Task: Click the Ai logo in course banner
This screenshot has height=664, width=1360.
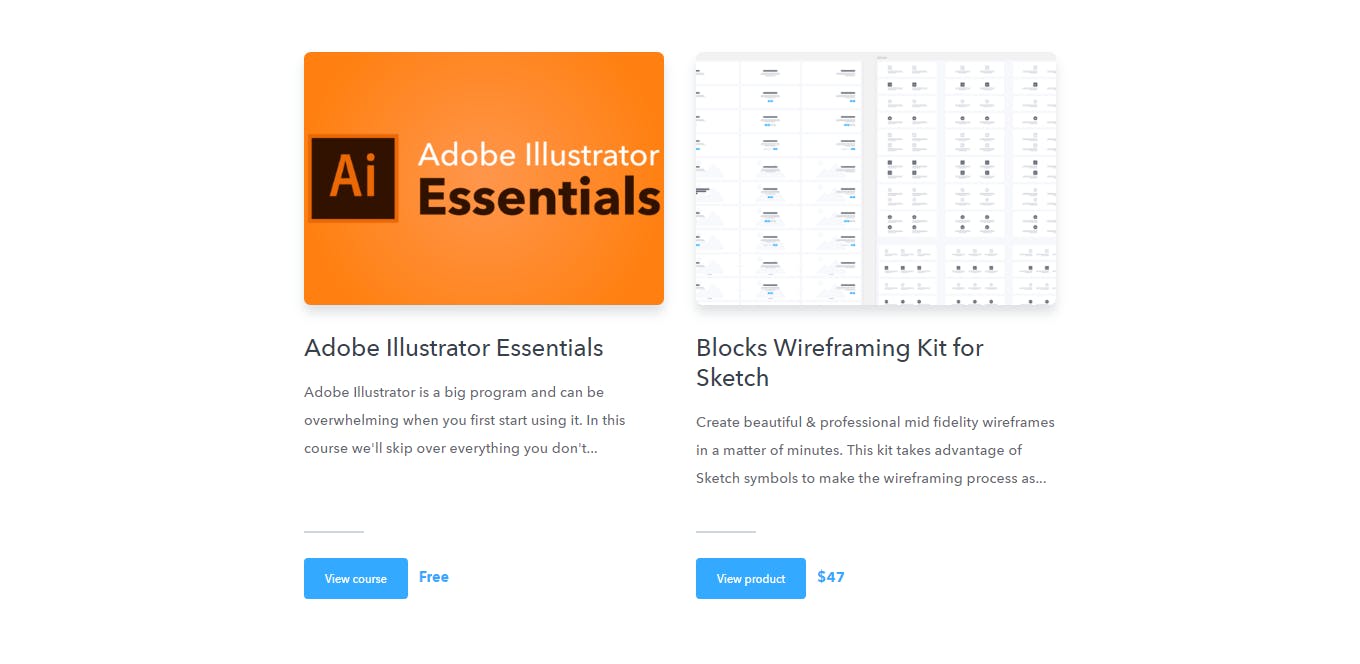Action: (x=353, y=178)
